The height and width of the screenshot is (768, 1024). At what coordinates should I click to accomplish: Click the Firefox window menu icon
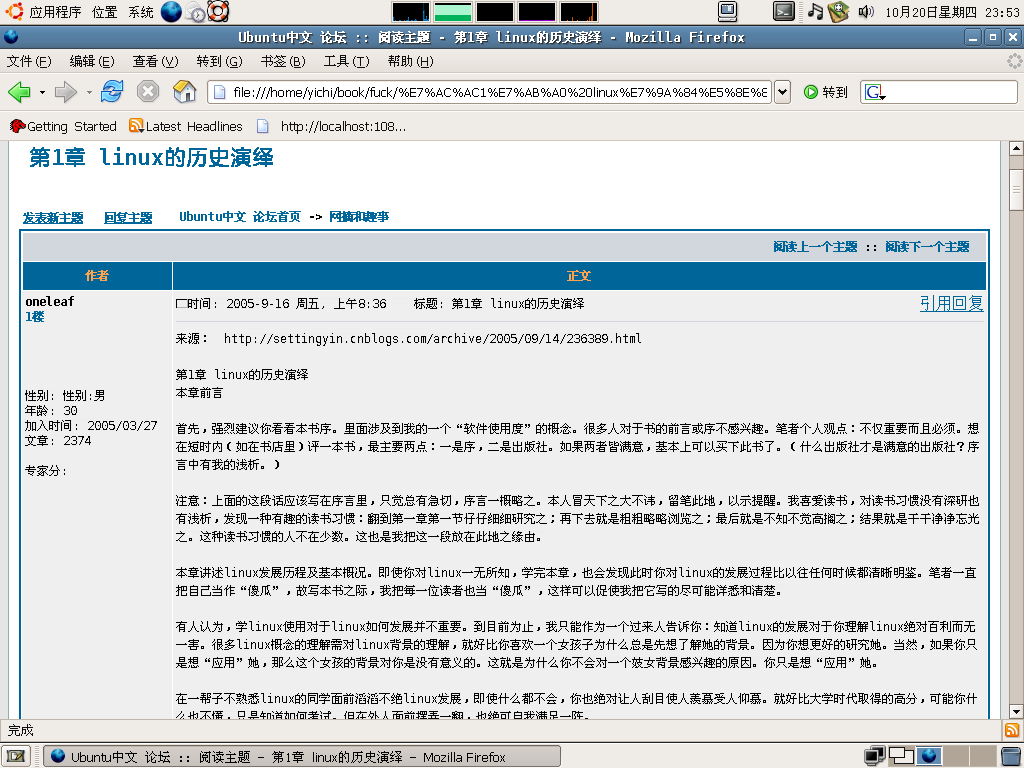(11, 37)
